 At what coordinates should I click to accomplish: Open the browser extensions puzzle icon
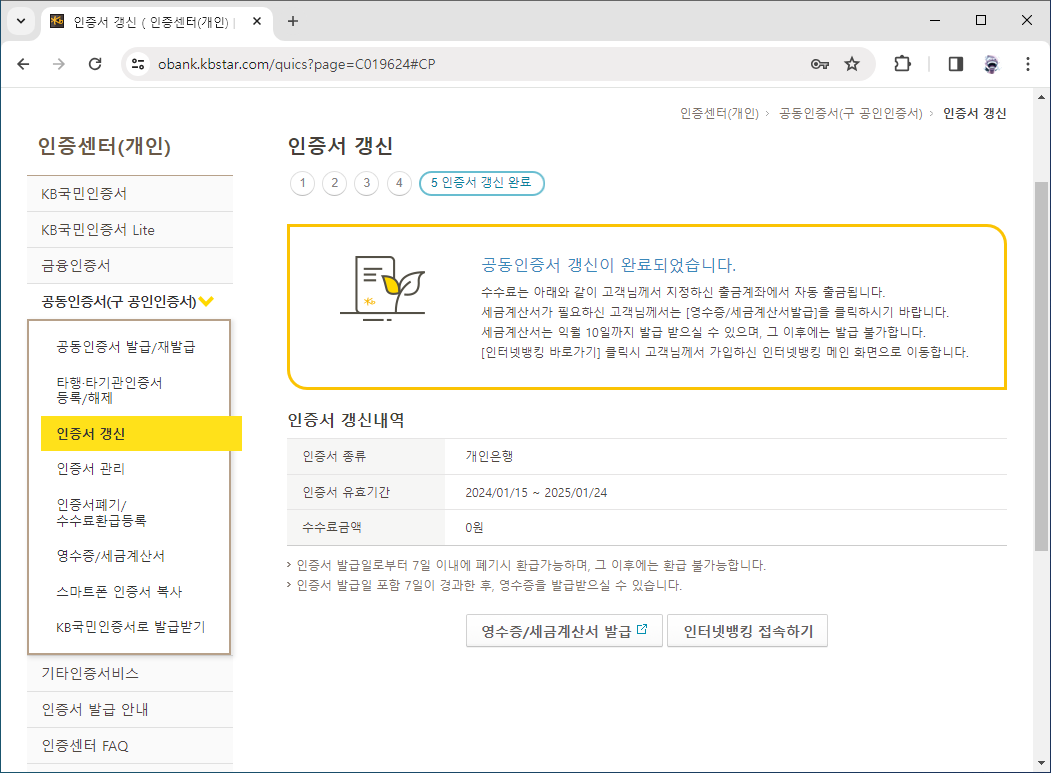point(902,64)
